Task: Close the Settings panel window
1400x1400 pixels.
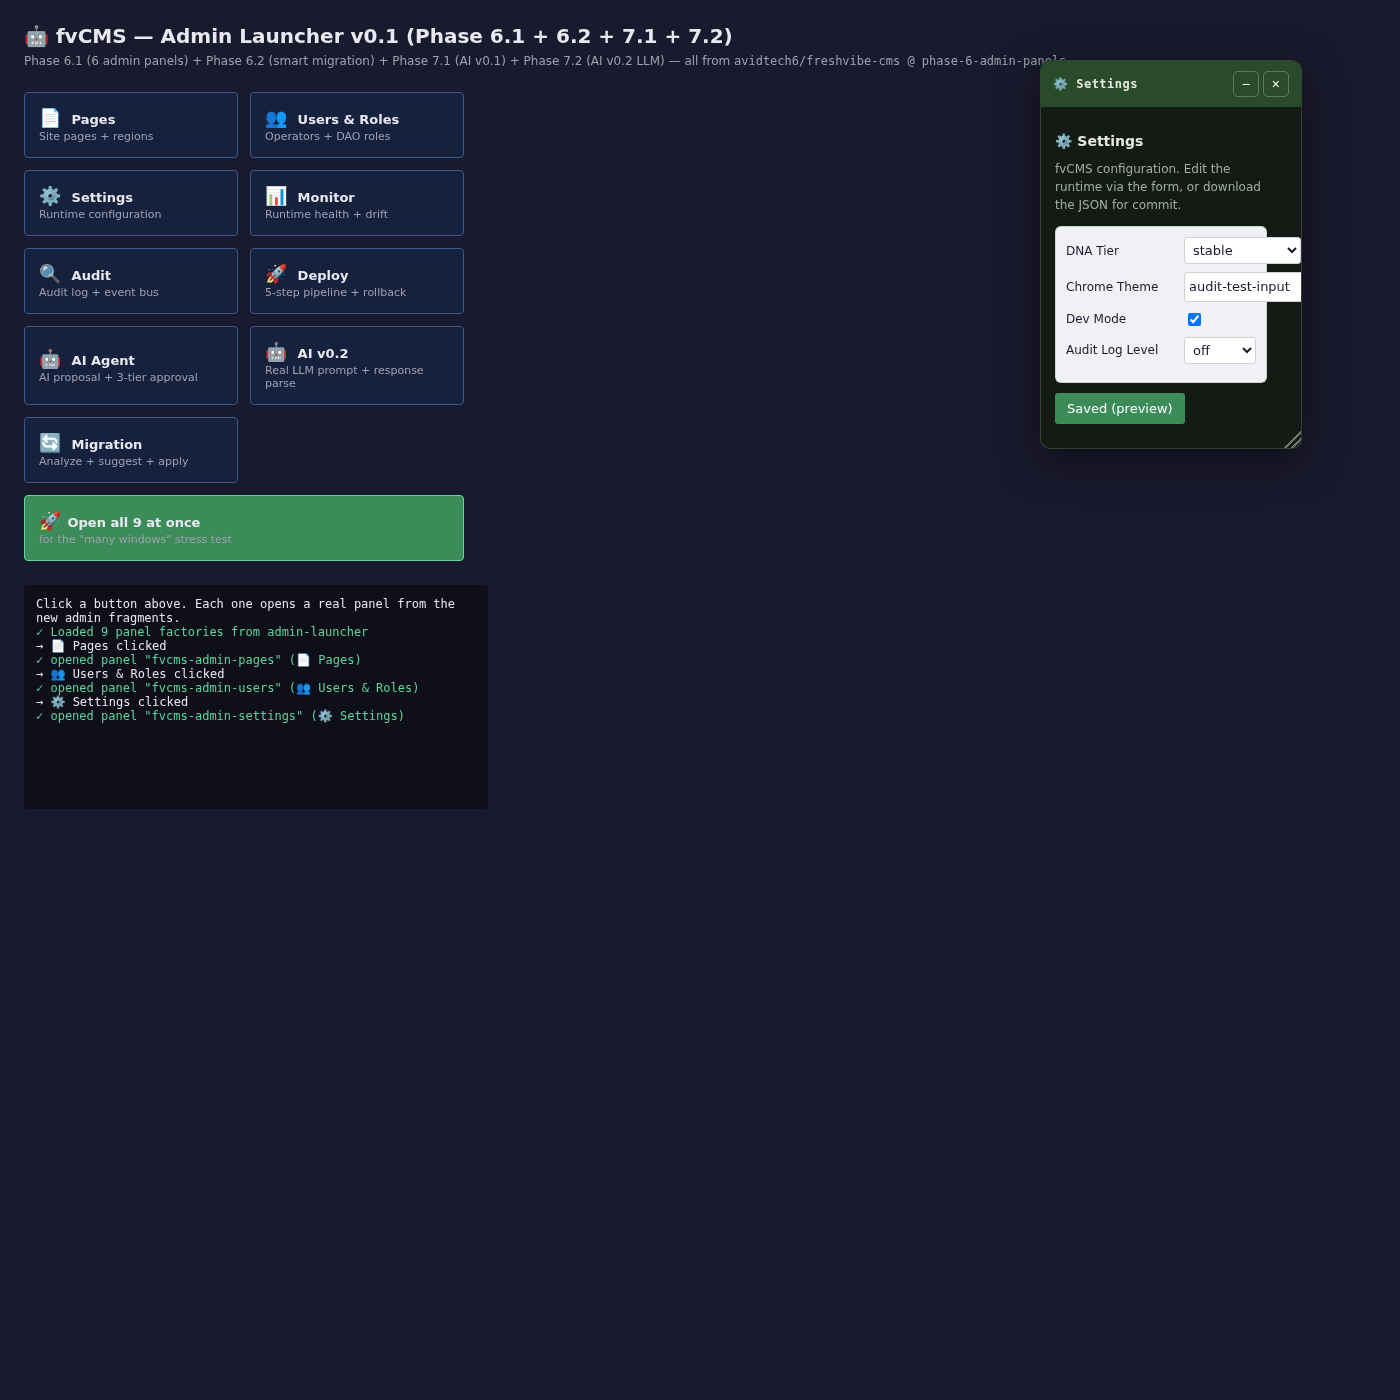Action: point(1276,84)
